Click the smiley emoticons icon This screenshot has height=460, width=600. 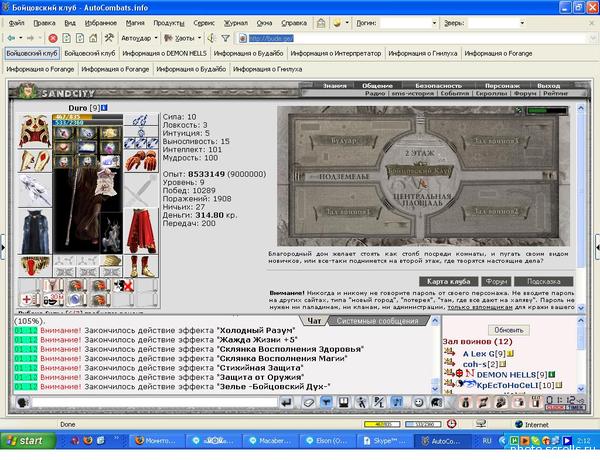tap(419, 402)
